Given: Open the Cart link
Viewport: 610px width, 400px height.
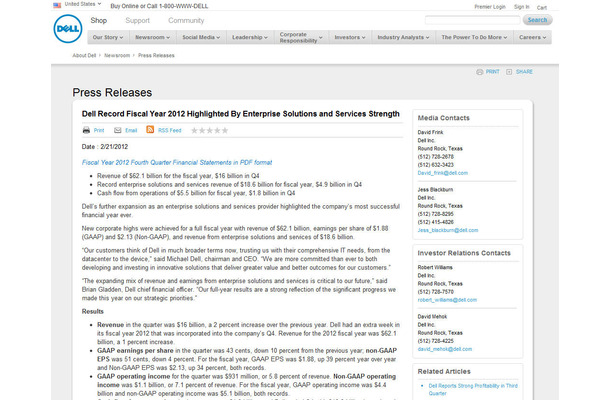Looking at the screenshot, I should (x=542, y=7).
